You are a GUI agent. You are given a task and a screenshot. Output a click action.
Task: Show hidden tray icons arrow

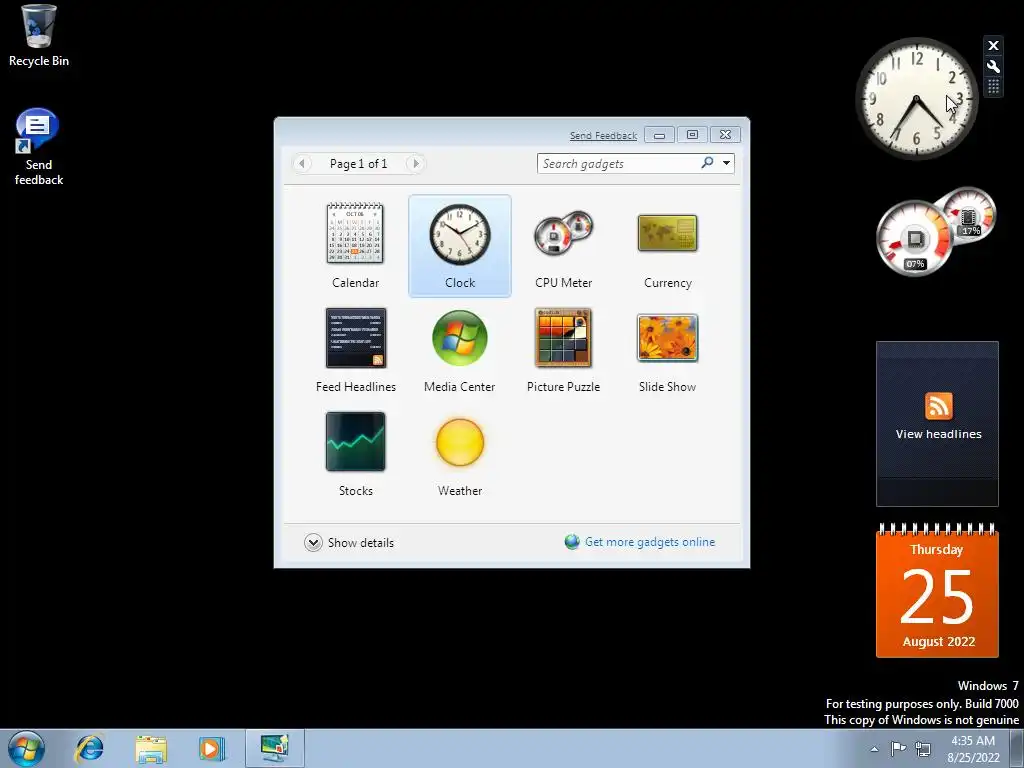[x=874, y=749]
